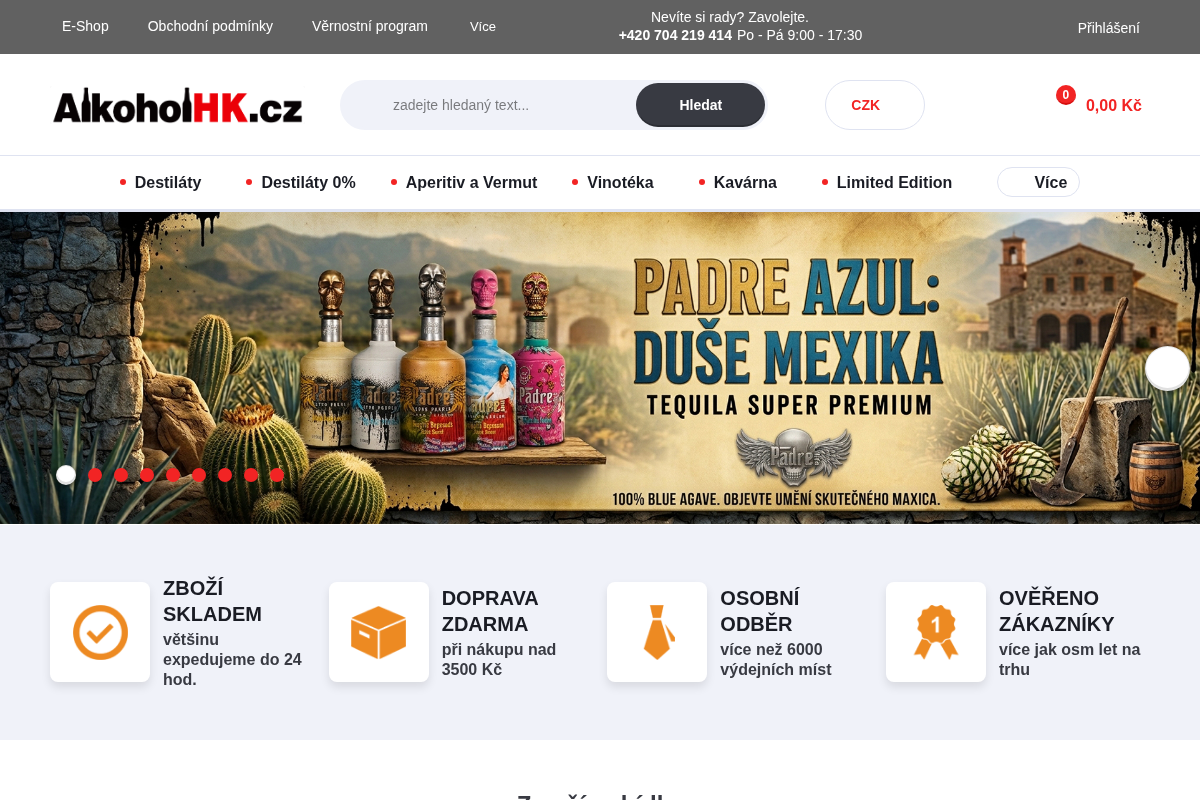Open Obchodní podmínky link

coord(210,26)
